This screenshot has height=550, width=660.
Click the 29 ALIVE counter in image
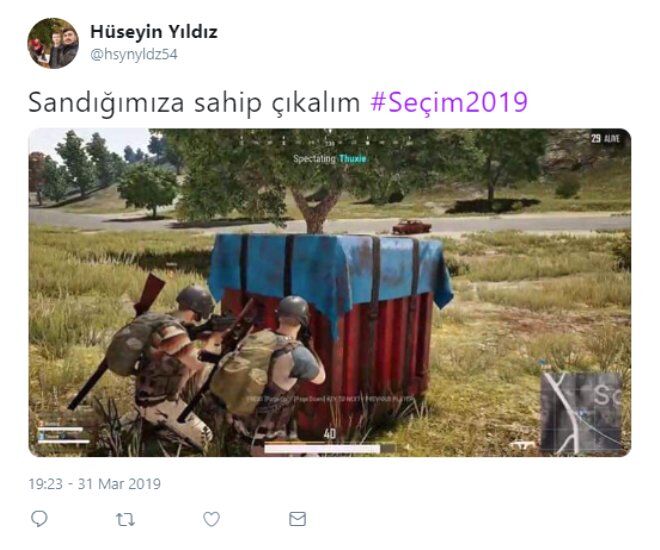click(605, 138)
